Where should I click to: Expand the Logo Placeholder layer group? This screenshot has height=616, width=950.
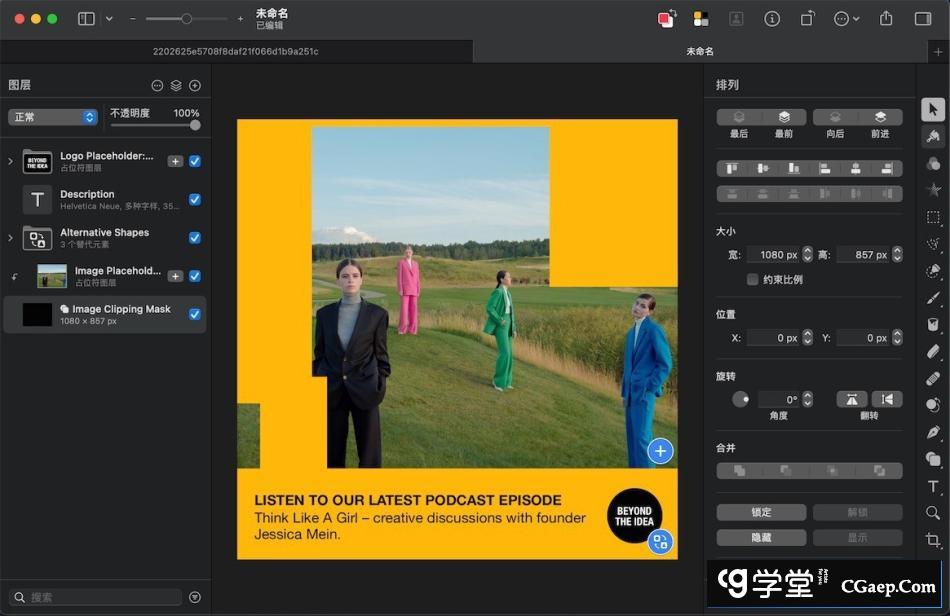click(11, 161)
